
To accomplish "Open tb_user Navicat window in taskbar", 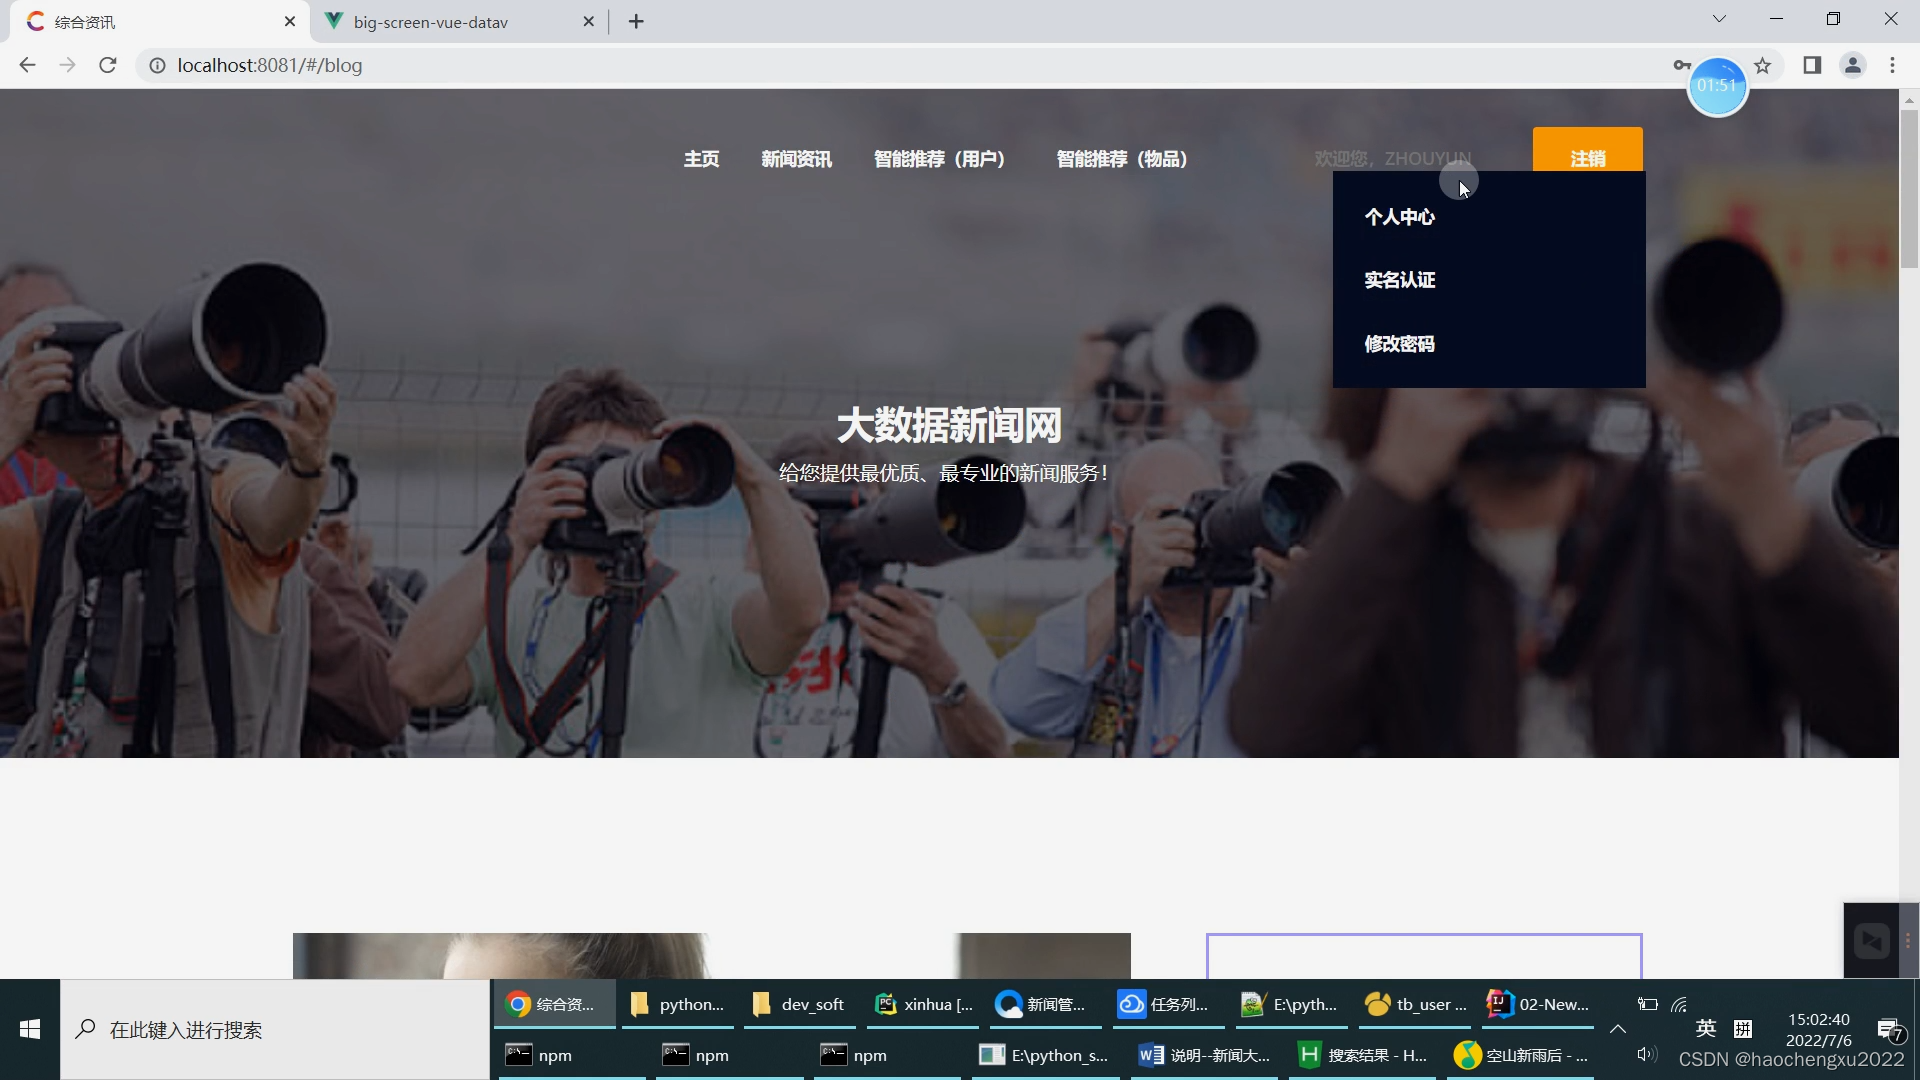I will 1414,1004.
